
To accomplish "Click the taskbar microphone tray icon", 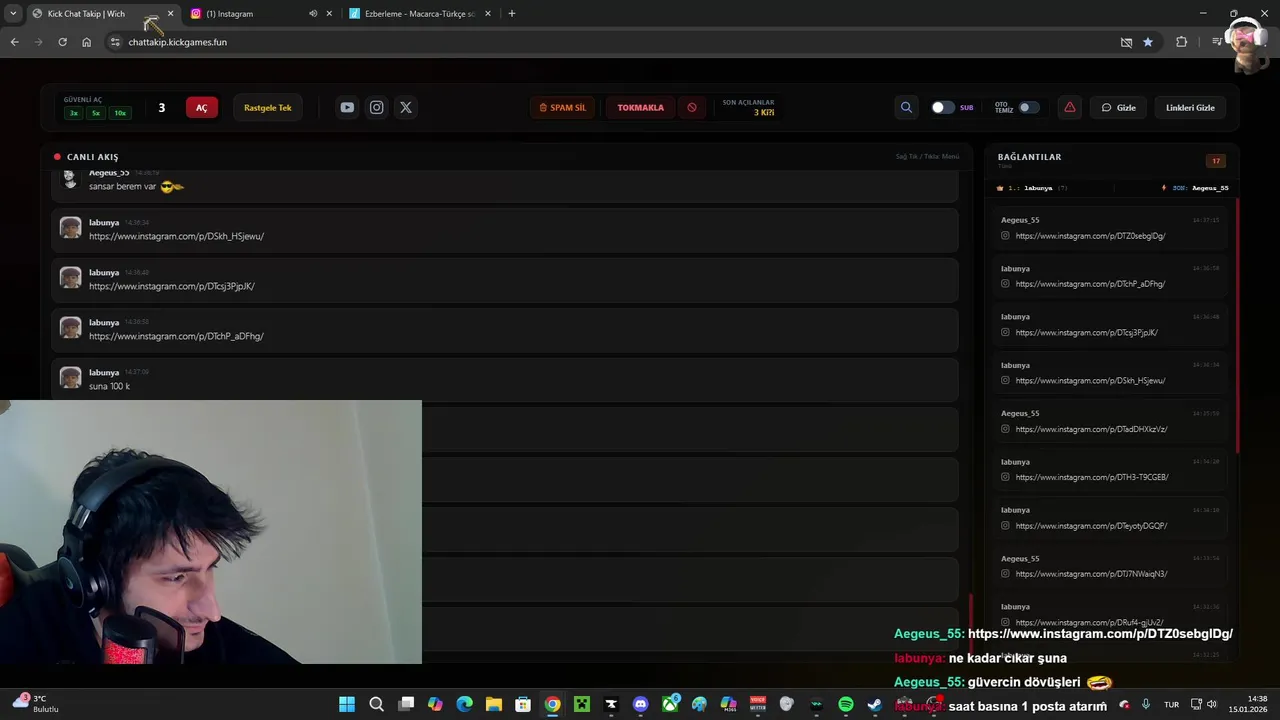I will pyautogui.click(x=1146, y=704).
